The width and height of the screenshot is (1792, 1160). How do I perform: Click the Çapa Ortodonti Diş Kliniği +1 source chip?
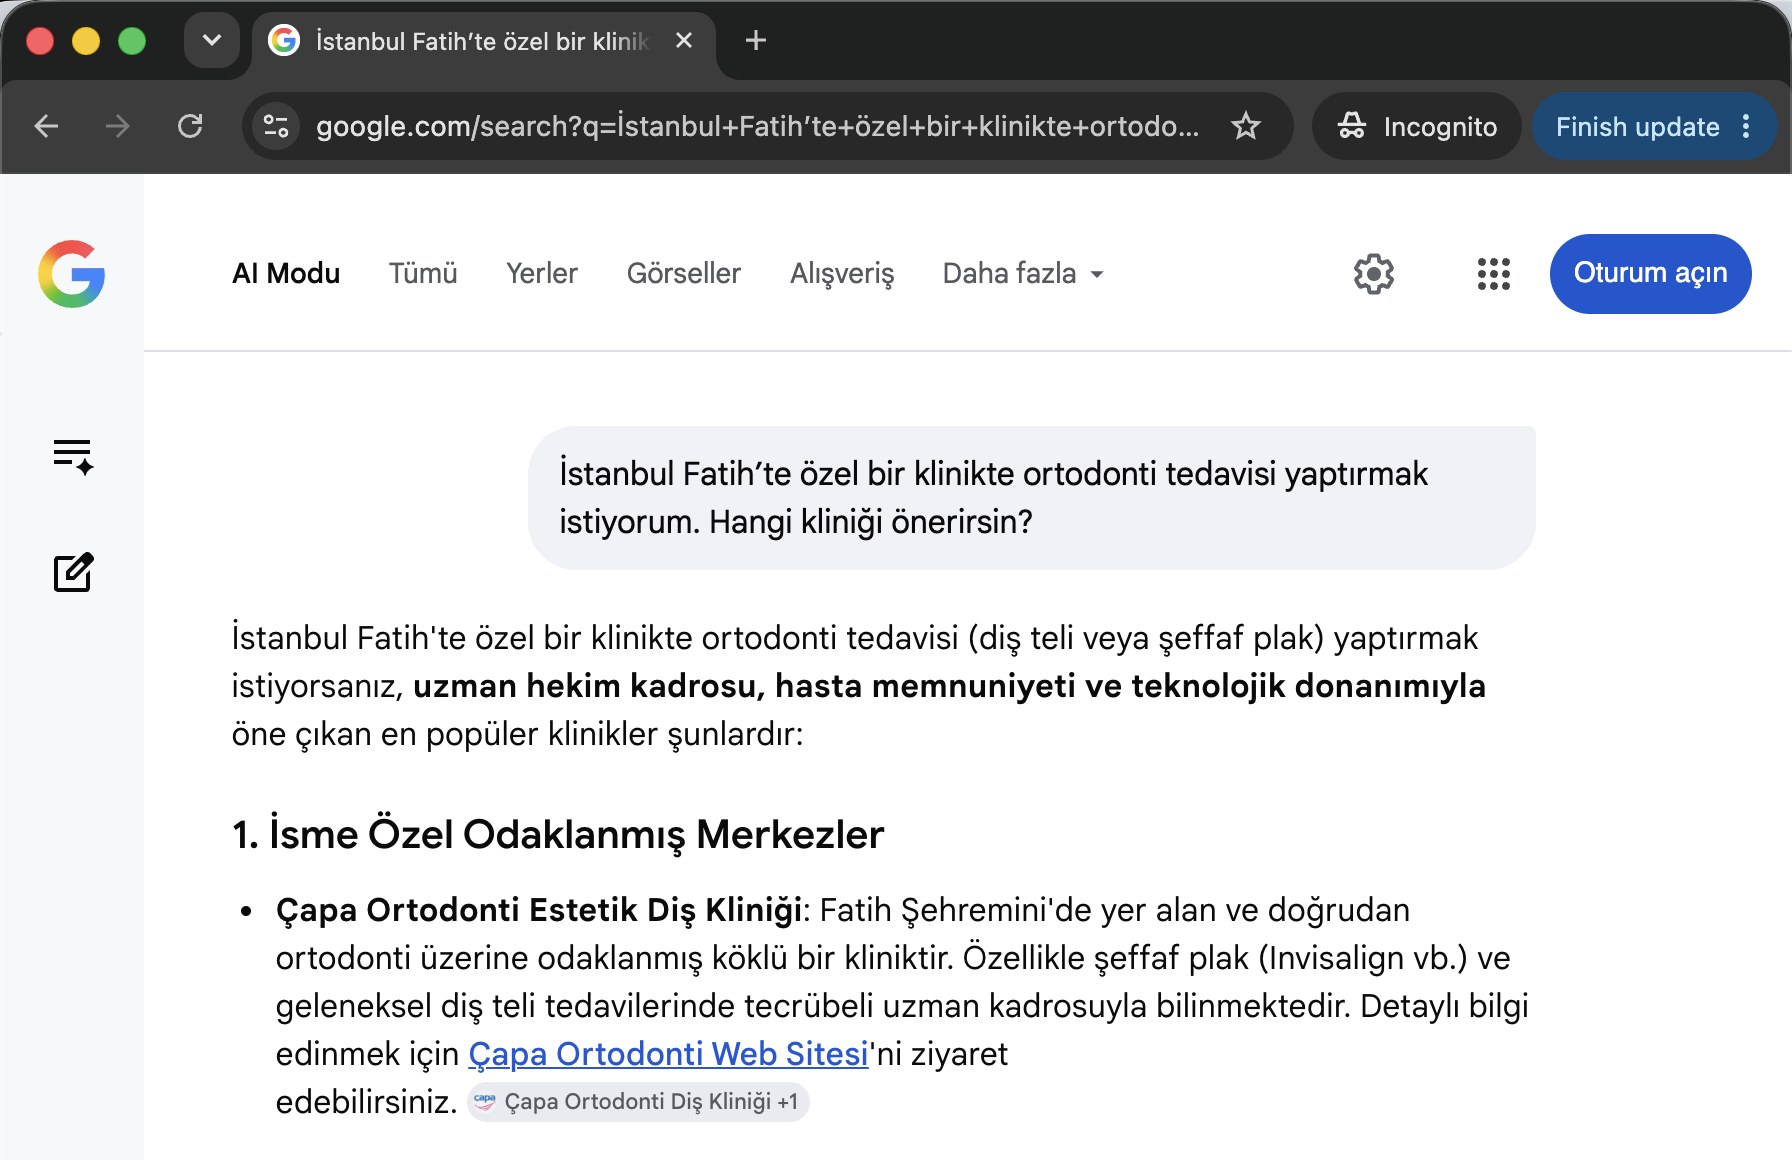point(638,1102)
